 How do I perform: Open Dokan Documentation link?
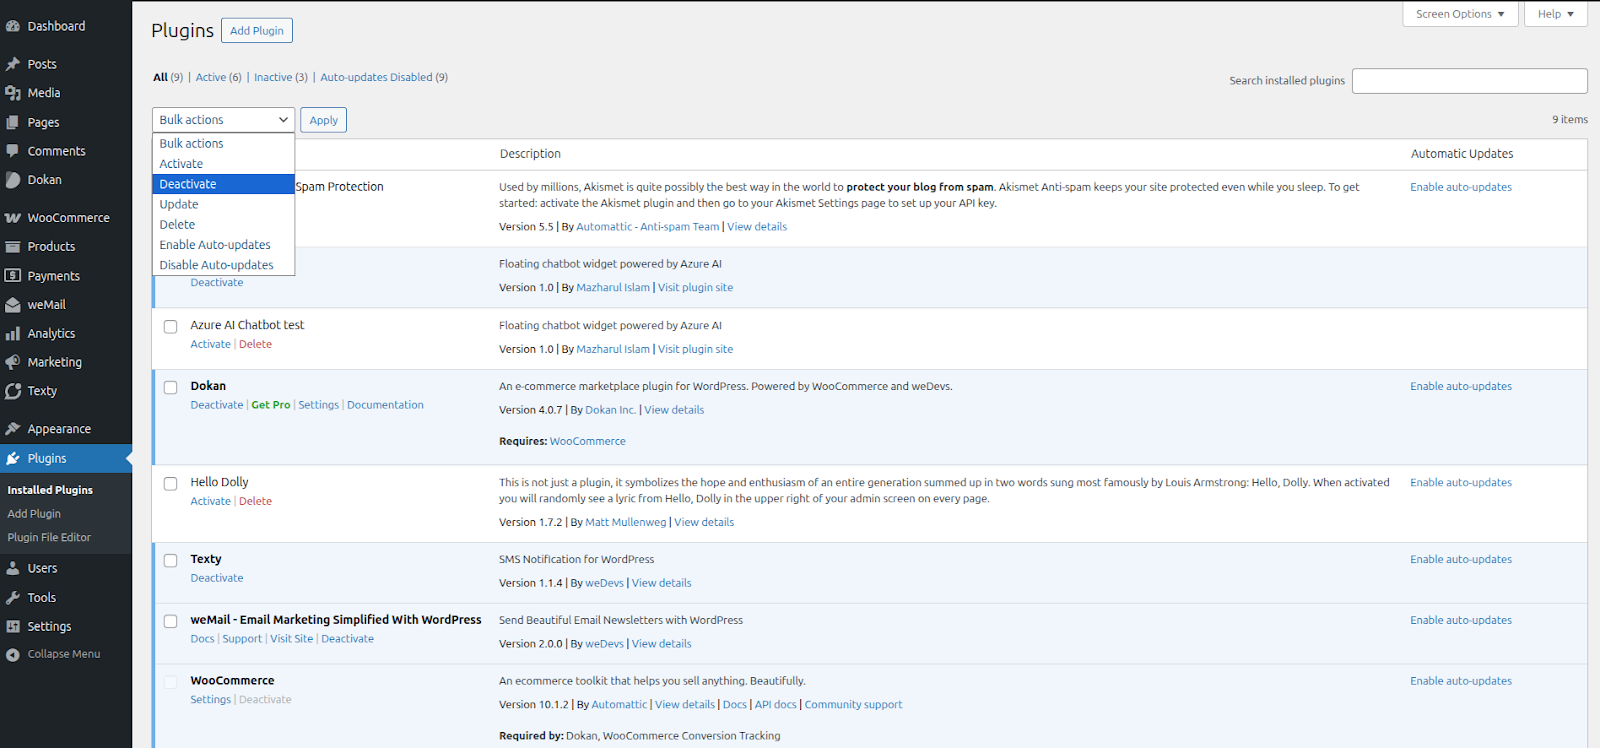(x=385, y=405)
